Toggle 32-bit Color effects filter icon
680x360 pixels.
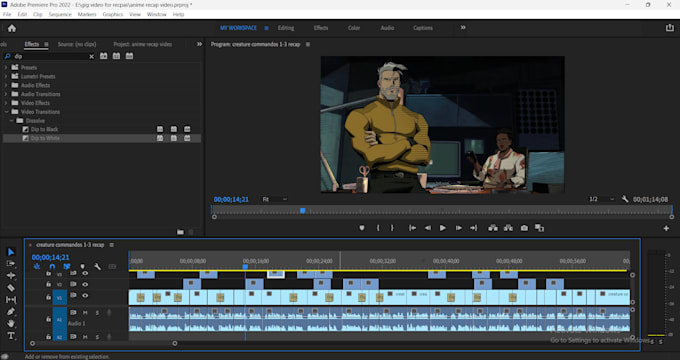click(x=116, y=56)
